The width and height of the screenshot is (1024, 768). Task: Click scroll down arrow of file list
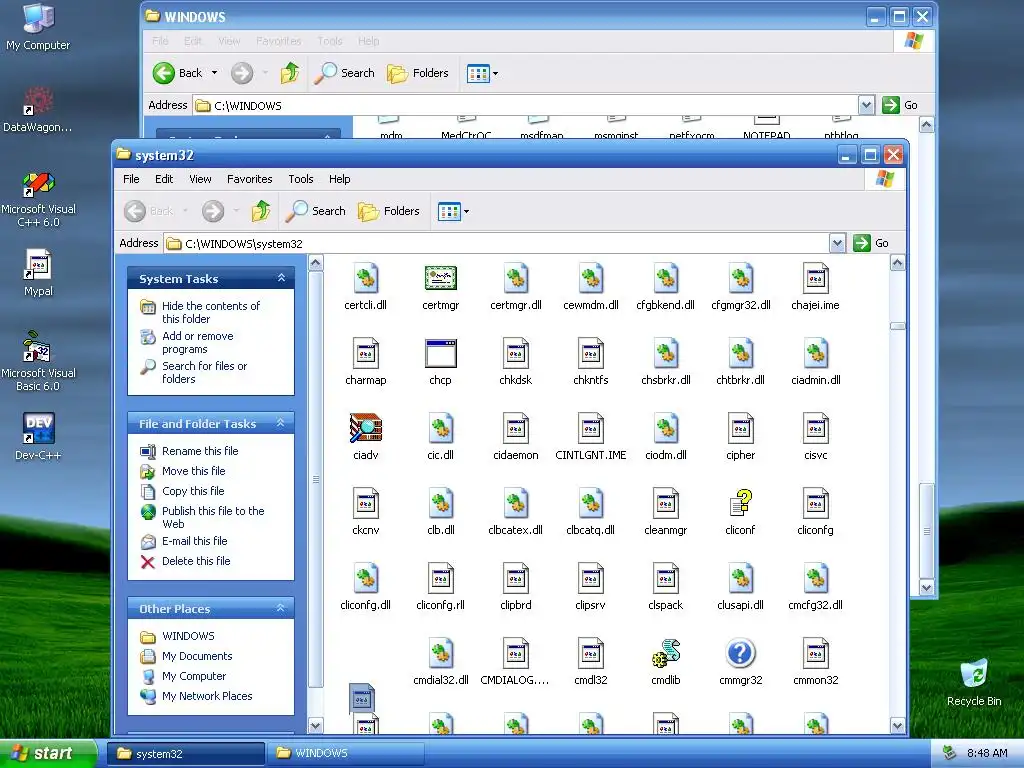pos(897,726)
